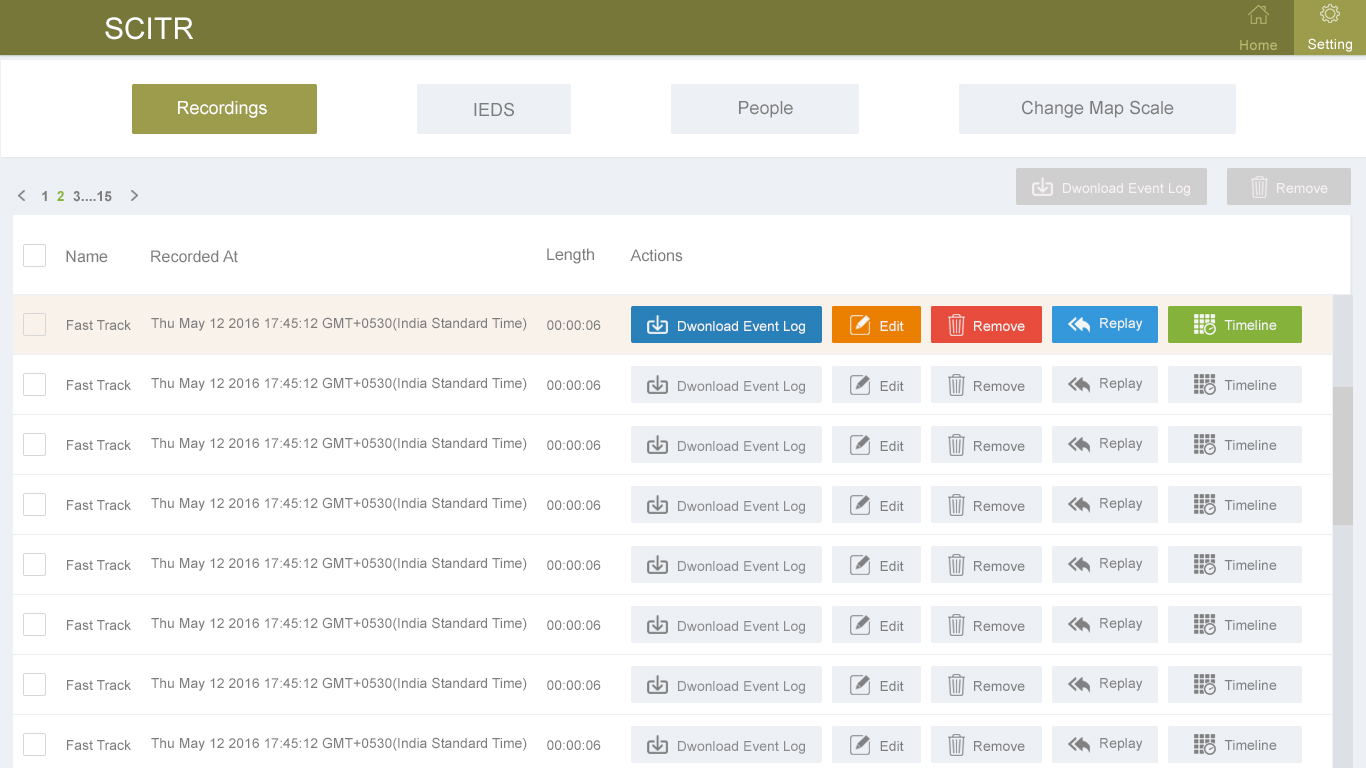Jump to page 15 in pagination

[104, 197]
